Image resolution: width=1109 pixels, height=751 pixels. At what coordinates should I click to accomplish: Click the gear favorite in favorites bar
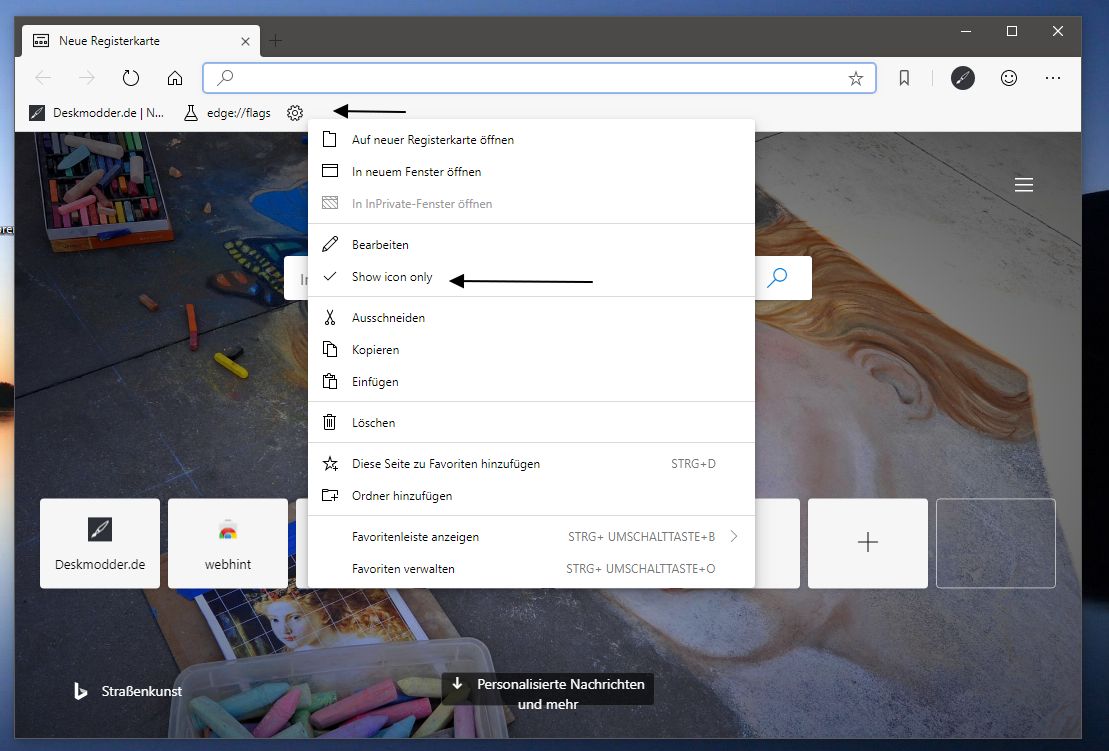[295, 112]
